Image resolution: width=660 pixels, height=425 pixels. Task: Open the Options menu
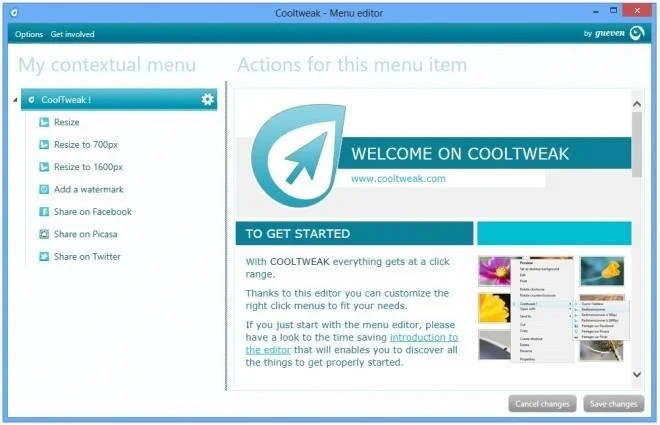29,34
